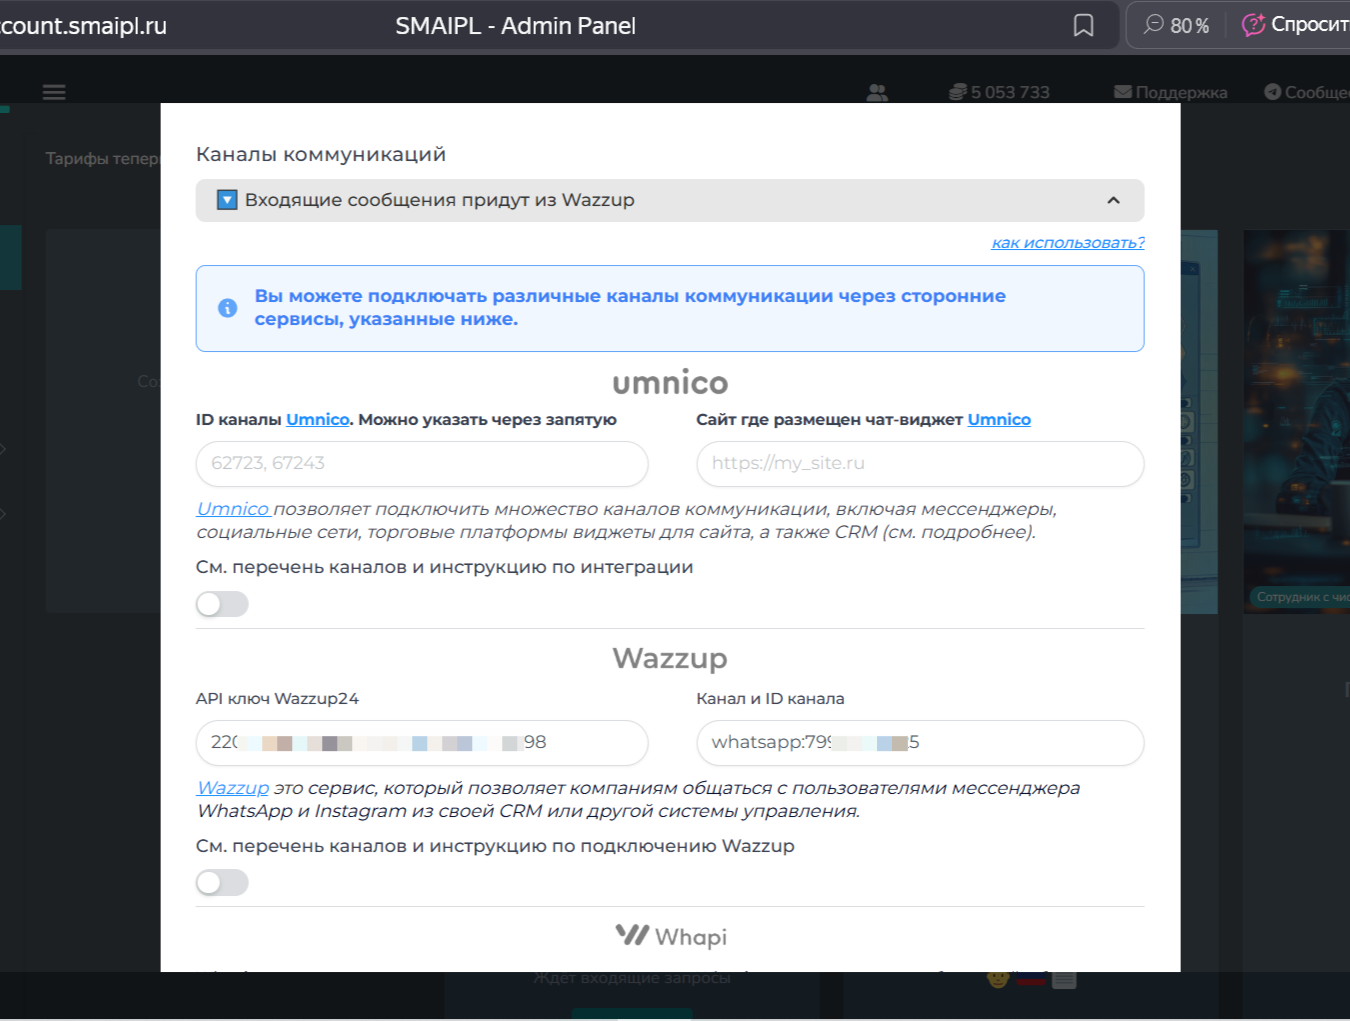Open Umnico link in Сайт чат-виджет label
This screenshot has width=1350, height=1021.
click(999, 419)
